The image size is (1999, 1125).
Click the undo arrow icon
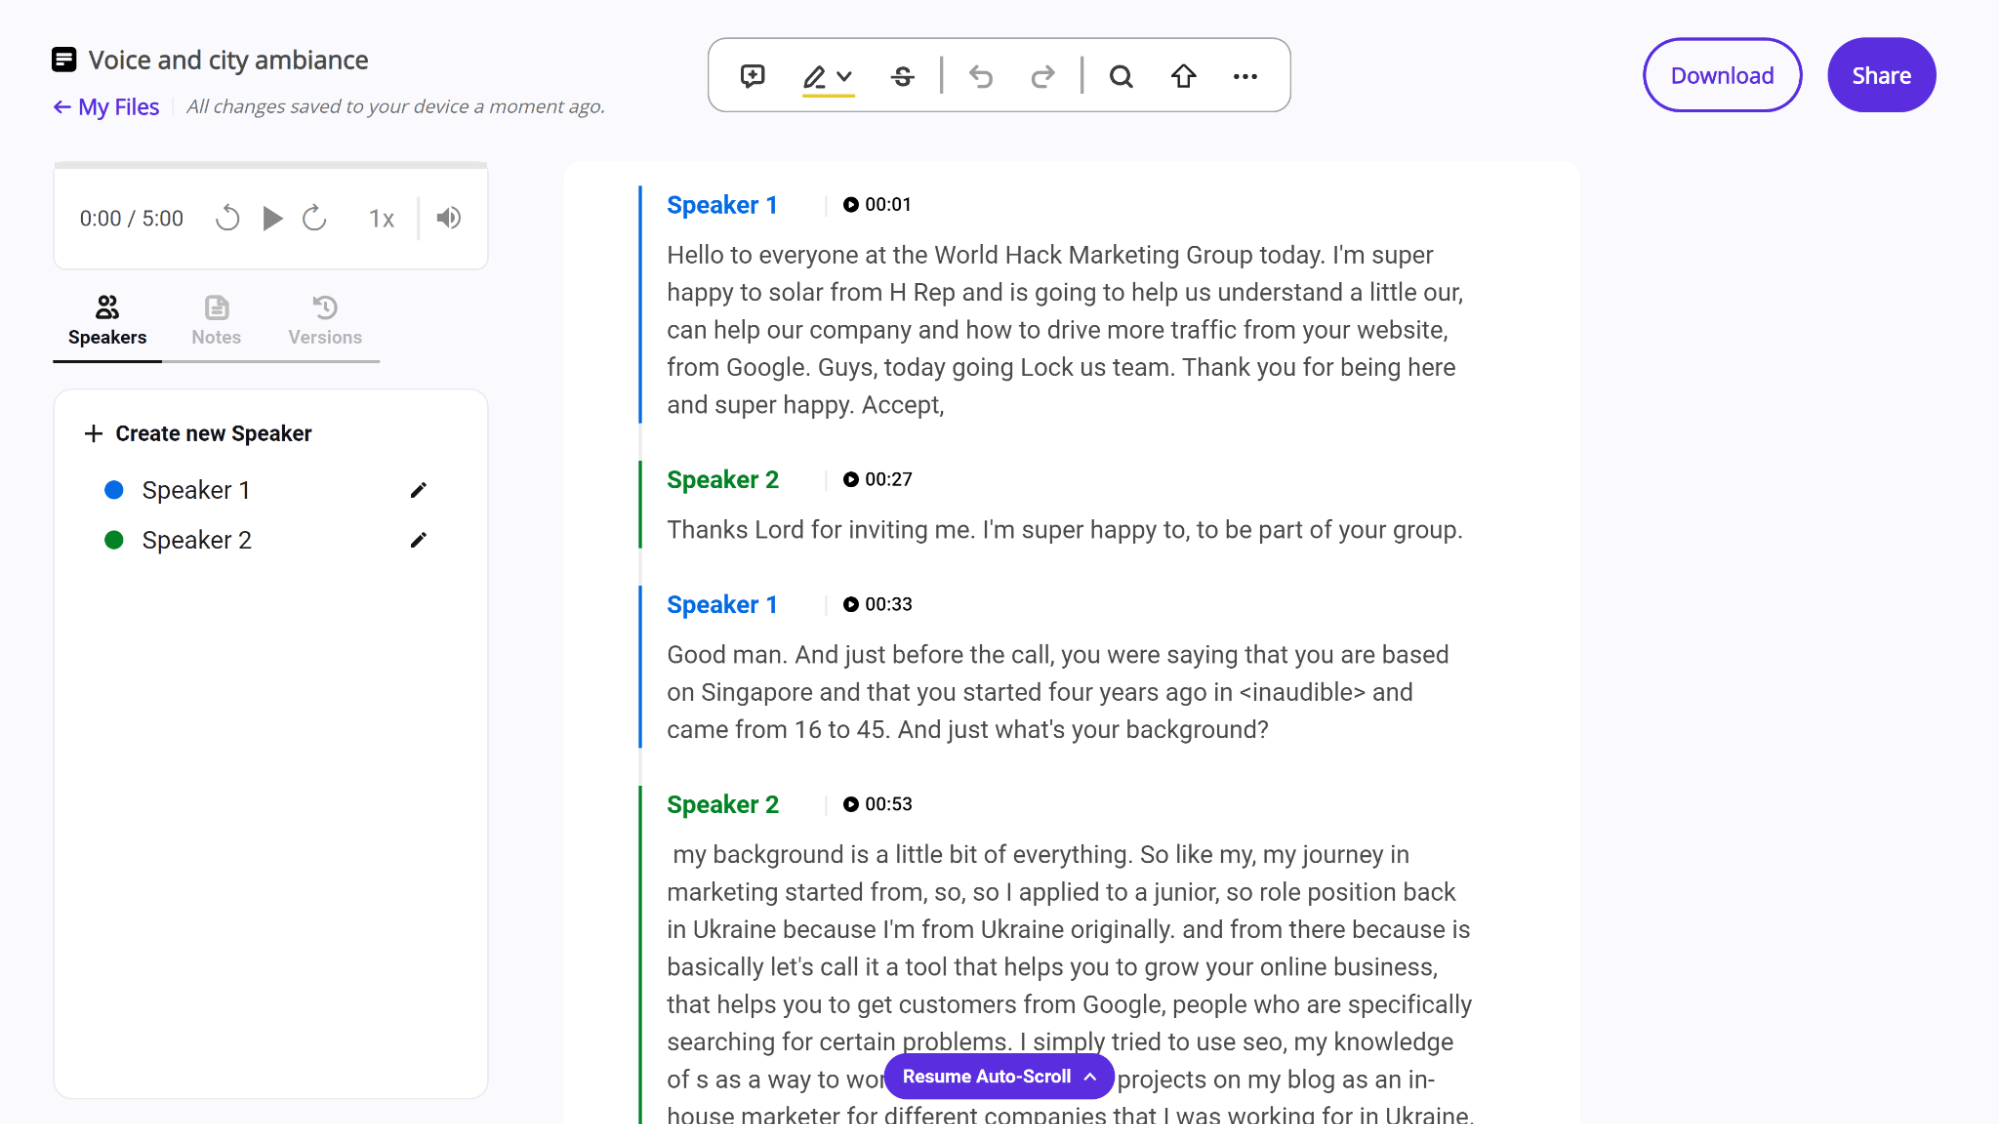tap(980, 76)
